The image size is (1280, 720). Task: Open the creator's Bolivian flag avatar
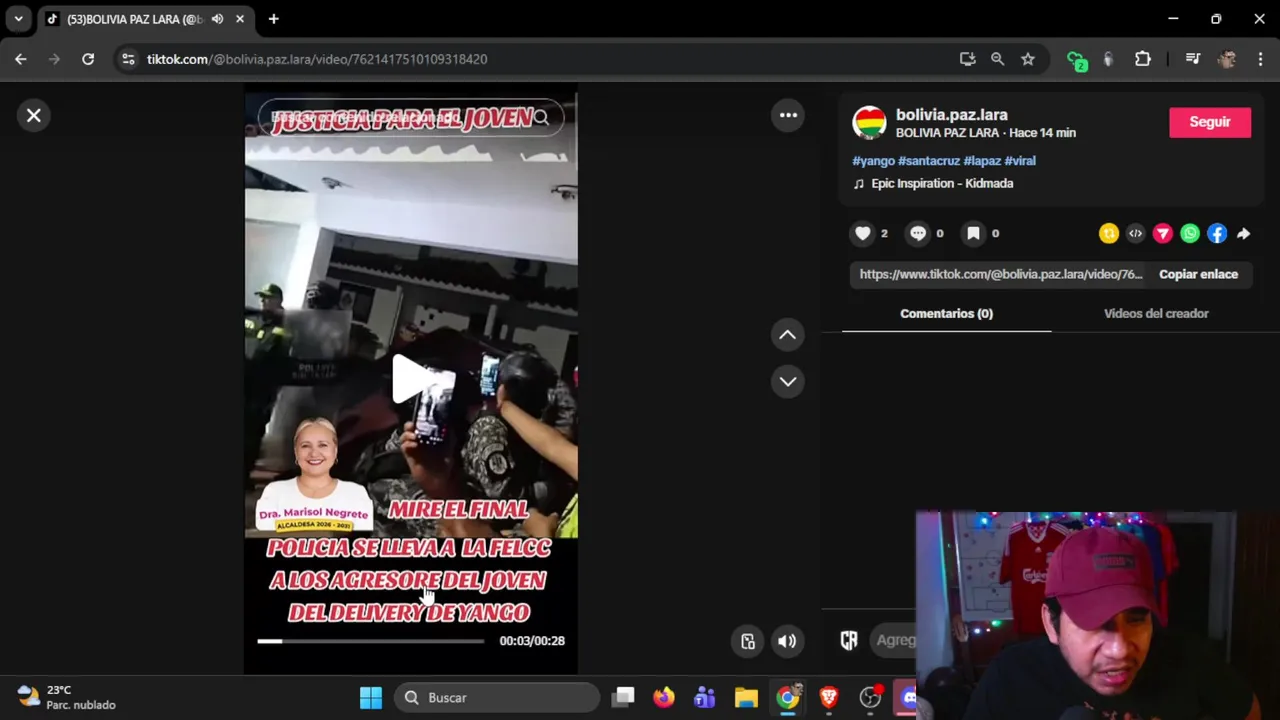[869, 122]
